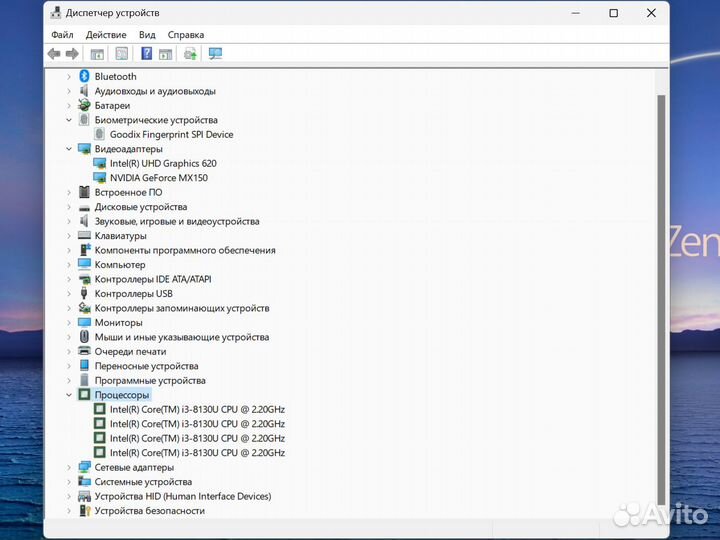Expand Устройства HID node
This screenshot has width=720, height=540.
(x=69, y=496)
